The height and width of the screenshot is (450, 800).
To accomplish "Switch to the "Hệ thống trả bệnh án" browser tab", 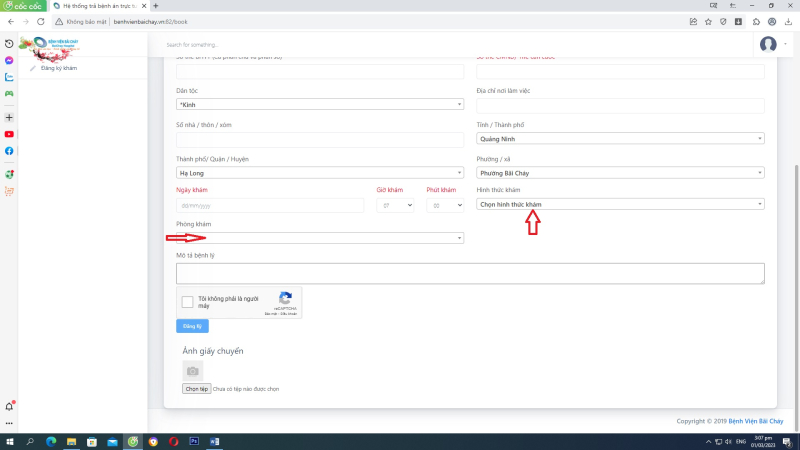I will coord(98,6).
